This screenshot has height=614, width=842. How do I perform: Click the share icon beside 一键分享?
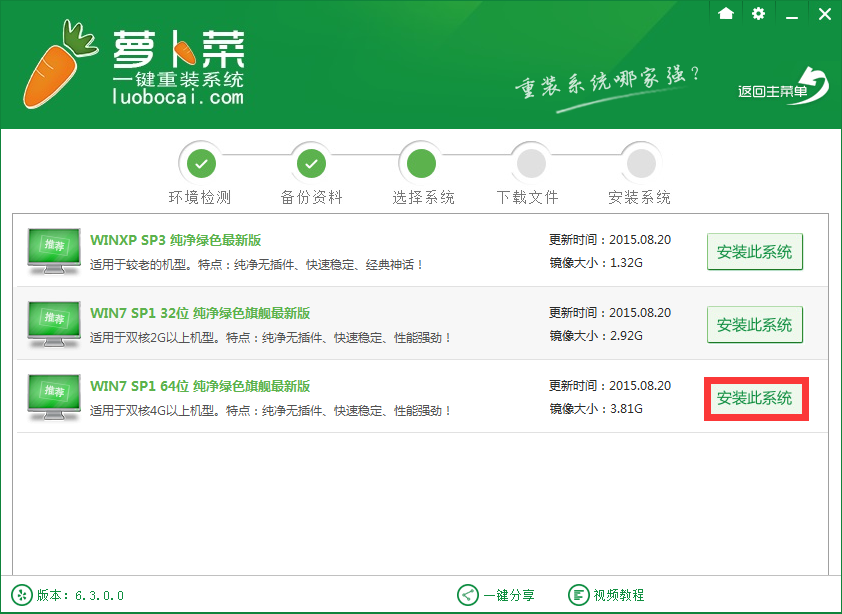click(x=468, y=595)
